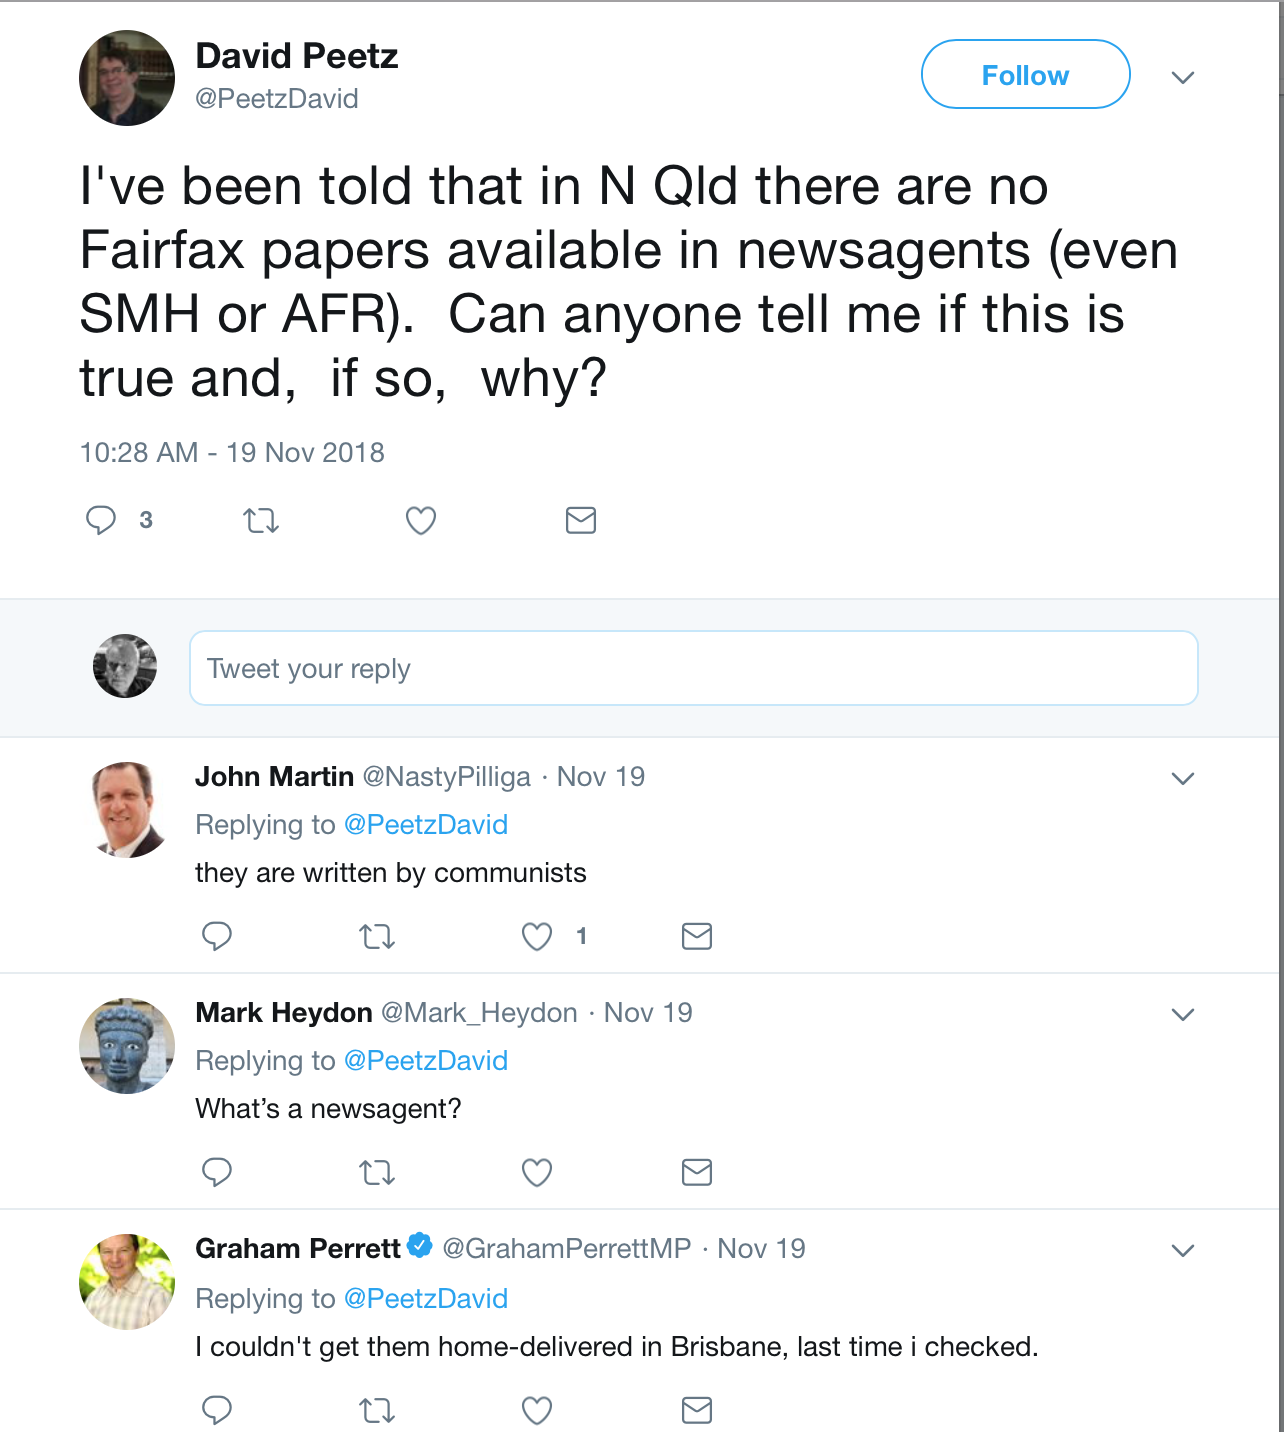Expand options menu for John Martin's reply

(x=1183, y=778)
